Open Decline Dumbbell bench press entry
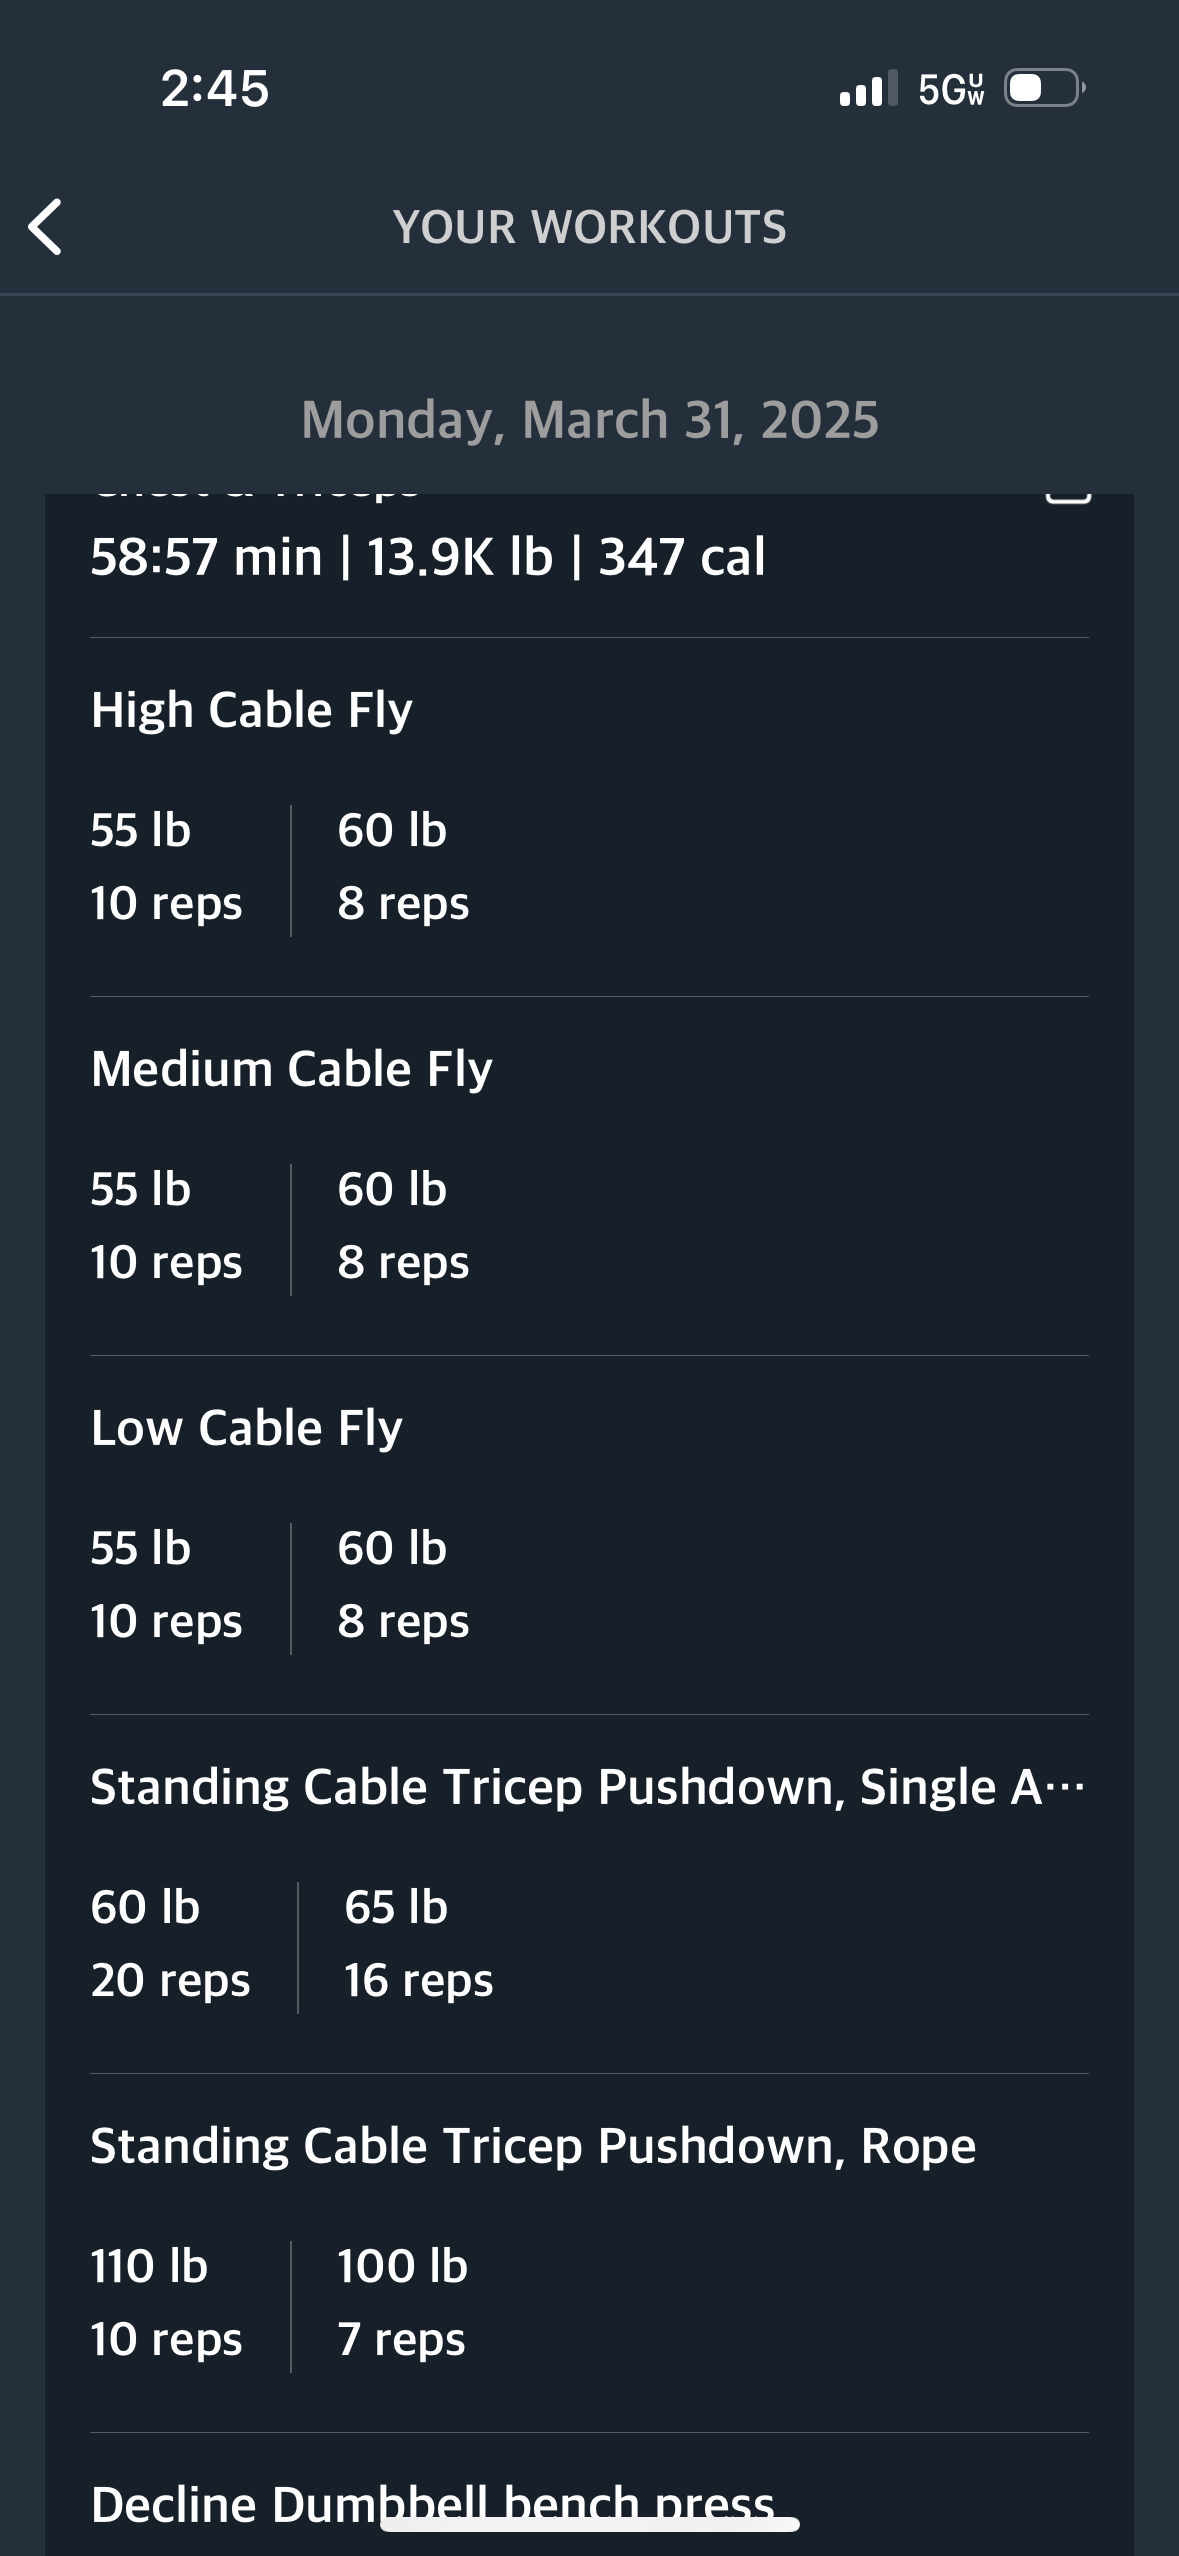This screenshot has width=1179, height=2556. tap(432, 2504)
